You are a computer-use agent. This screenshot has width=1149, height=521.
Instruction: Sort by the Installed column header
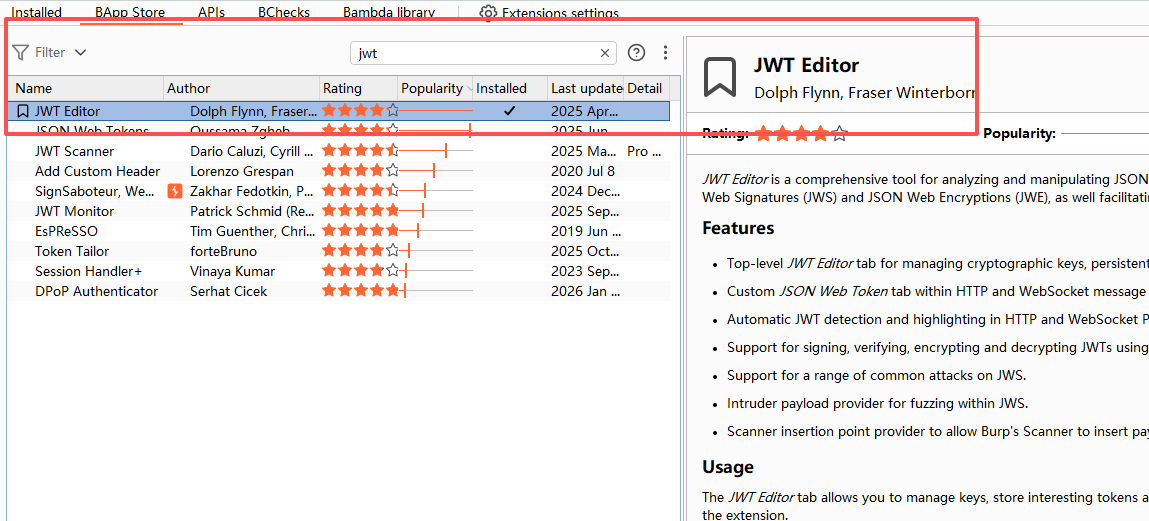coord(511,88)
